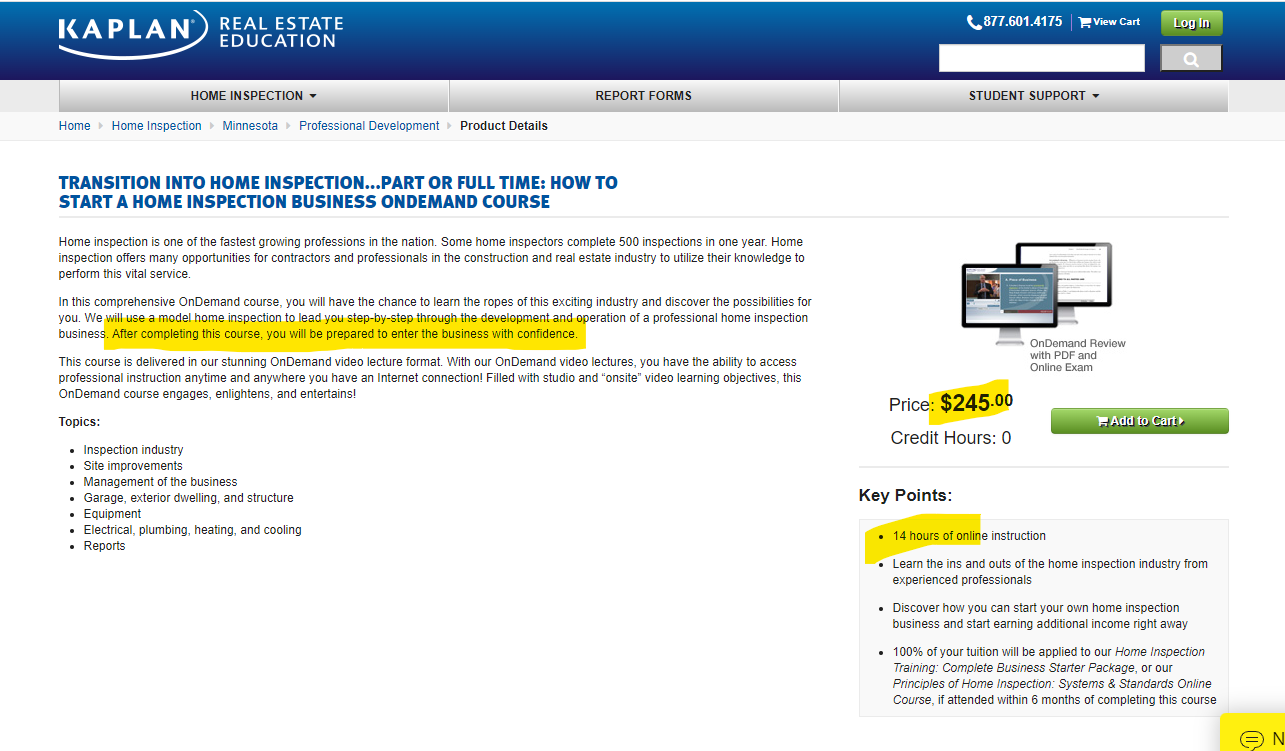Click the Discover how you can start bullet
The image size is (1285, 751).
point(1040,616)
